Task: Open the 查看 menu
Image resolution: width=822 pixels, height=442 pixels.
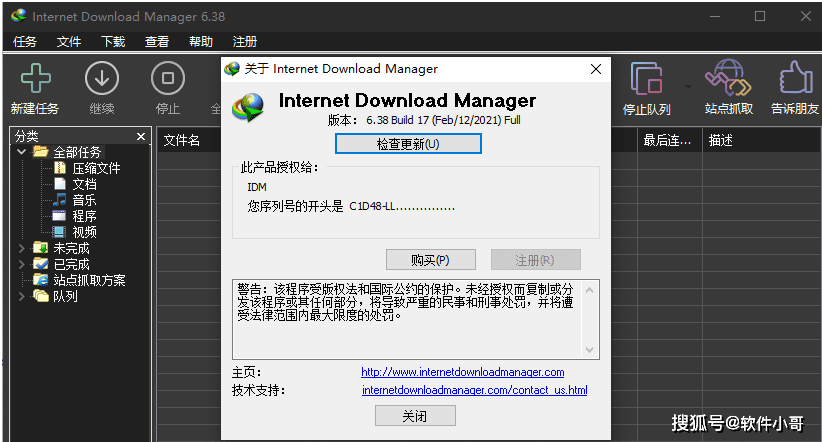Action: click(x=157, y=41)
